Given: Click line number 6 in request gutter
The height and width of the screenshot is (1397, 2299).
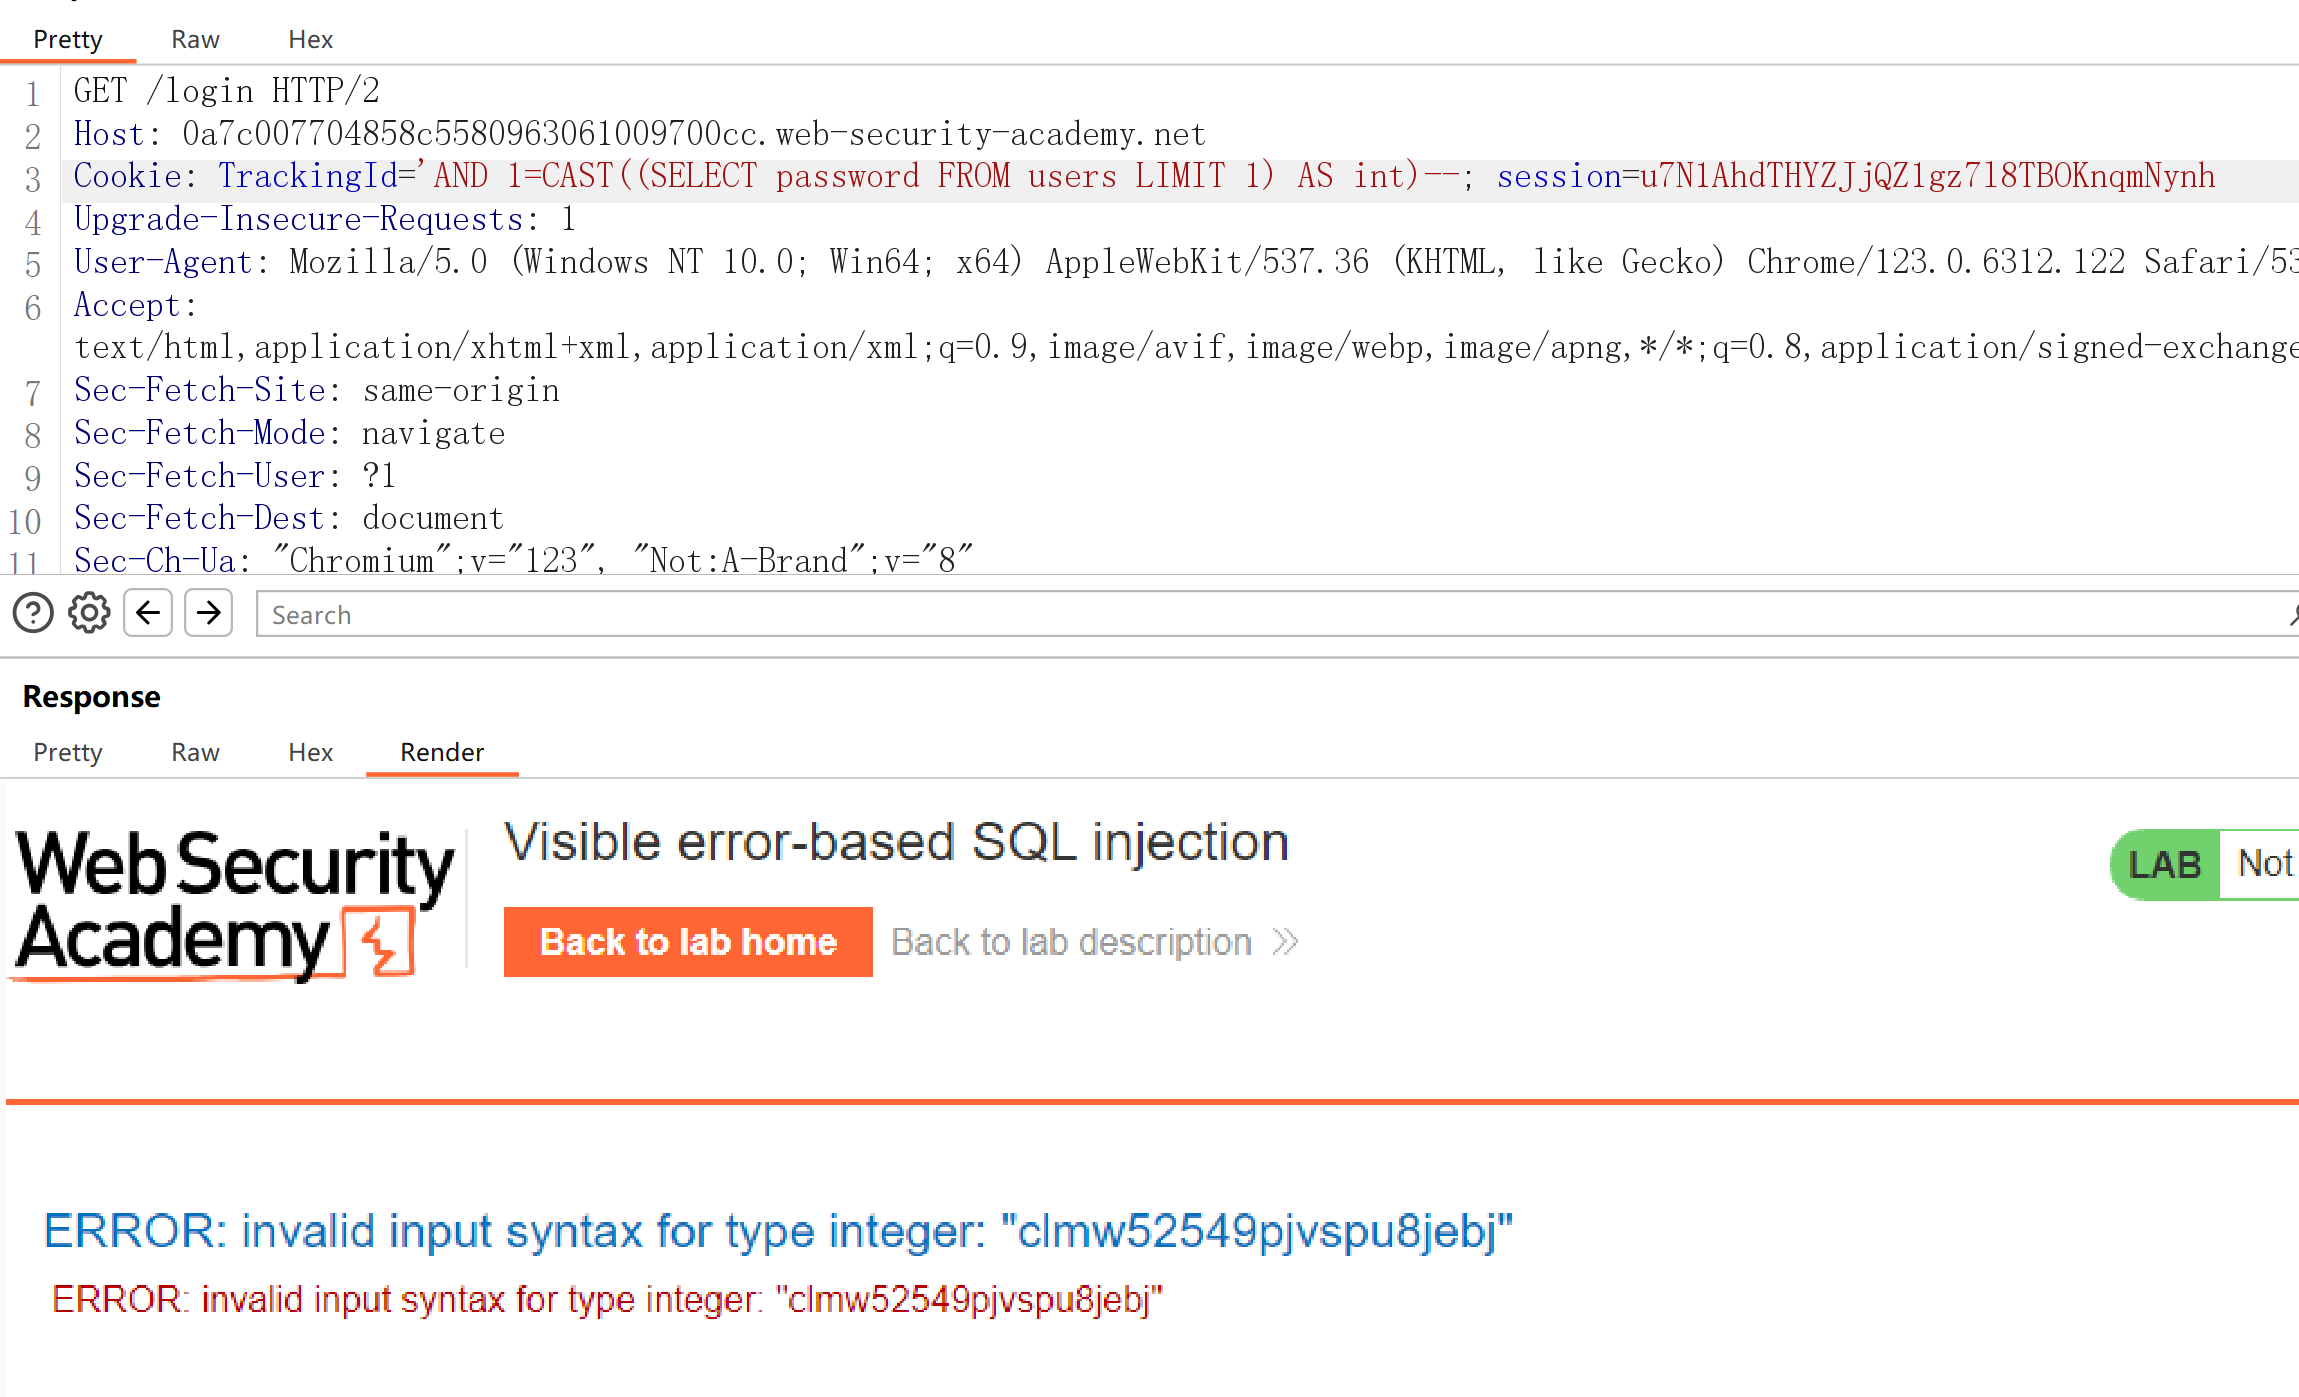Looking at the screenshot, I should [33, 308].
